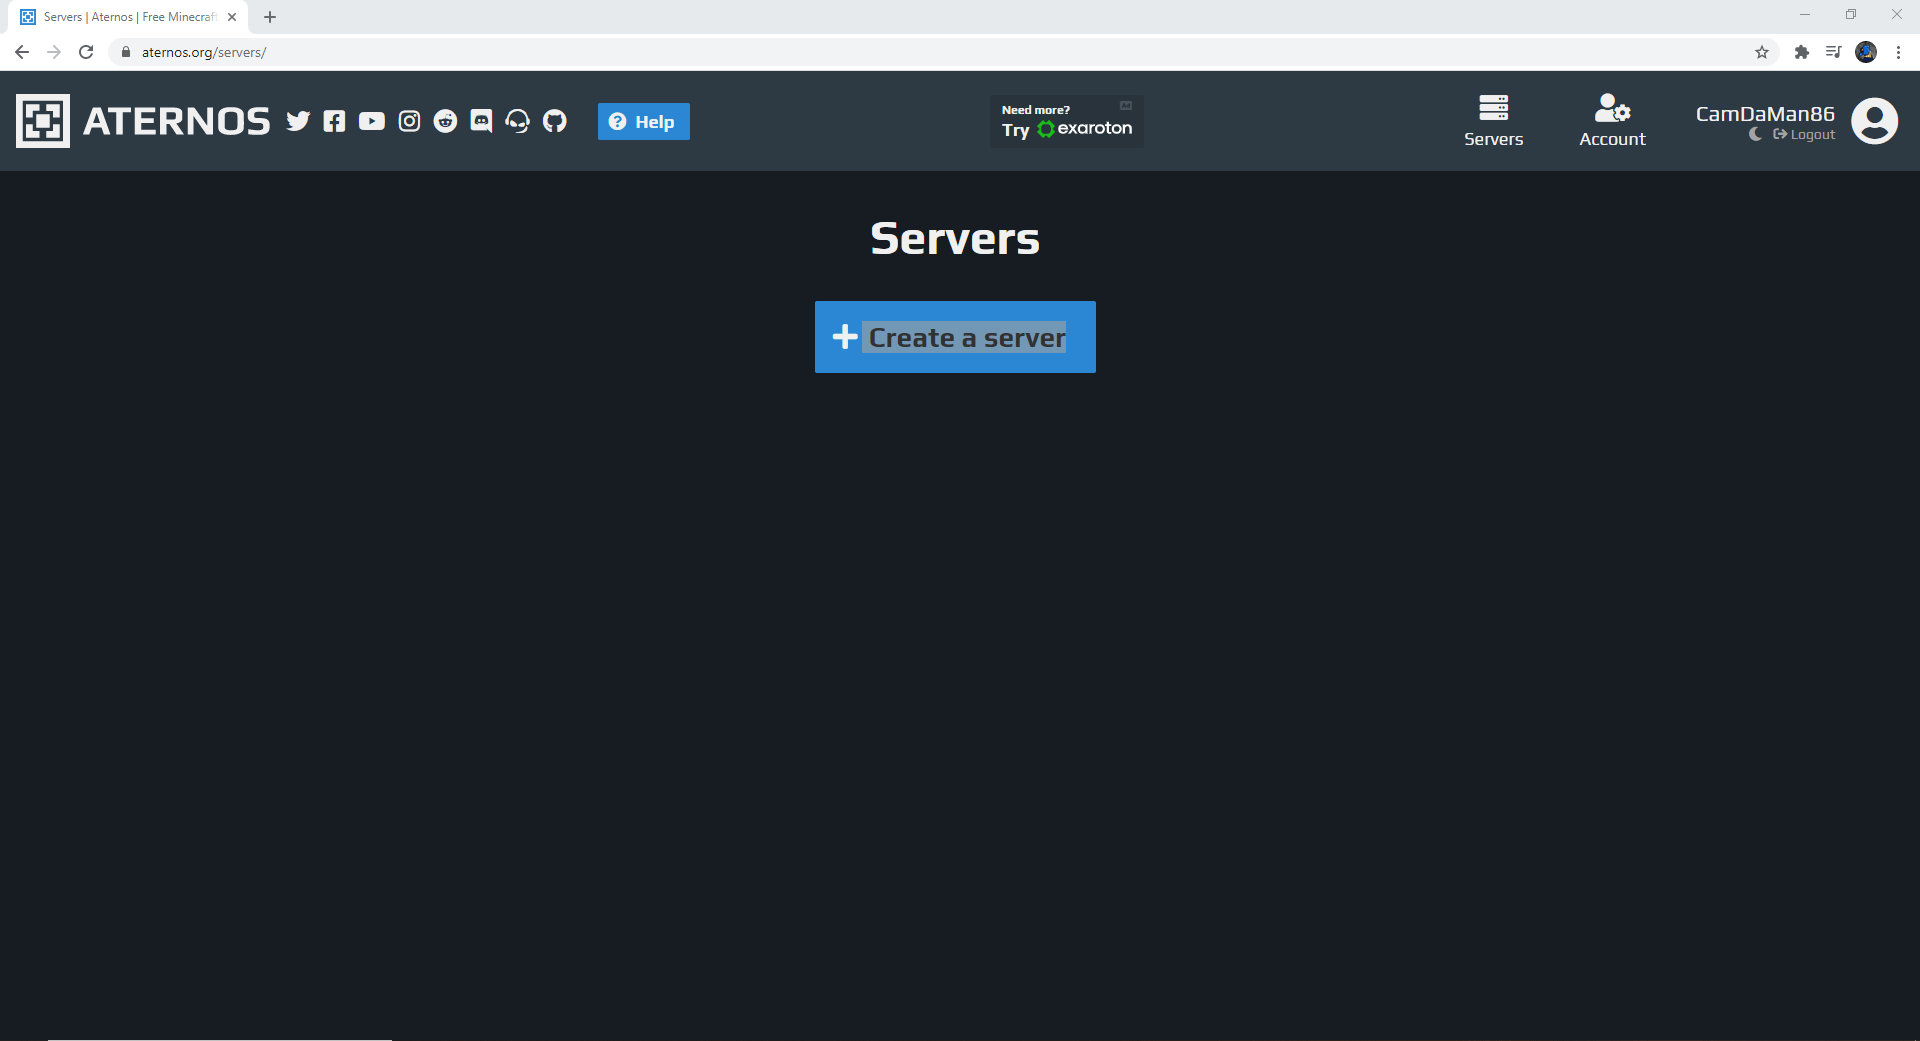Open the Account navigation item
This screenshot has width=1920, height=1041.
[1612, 121]
